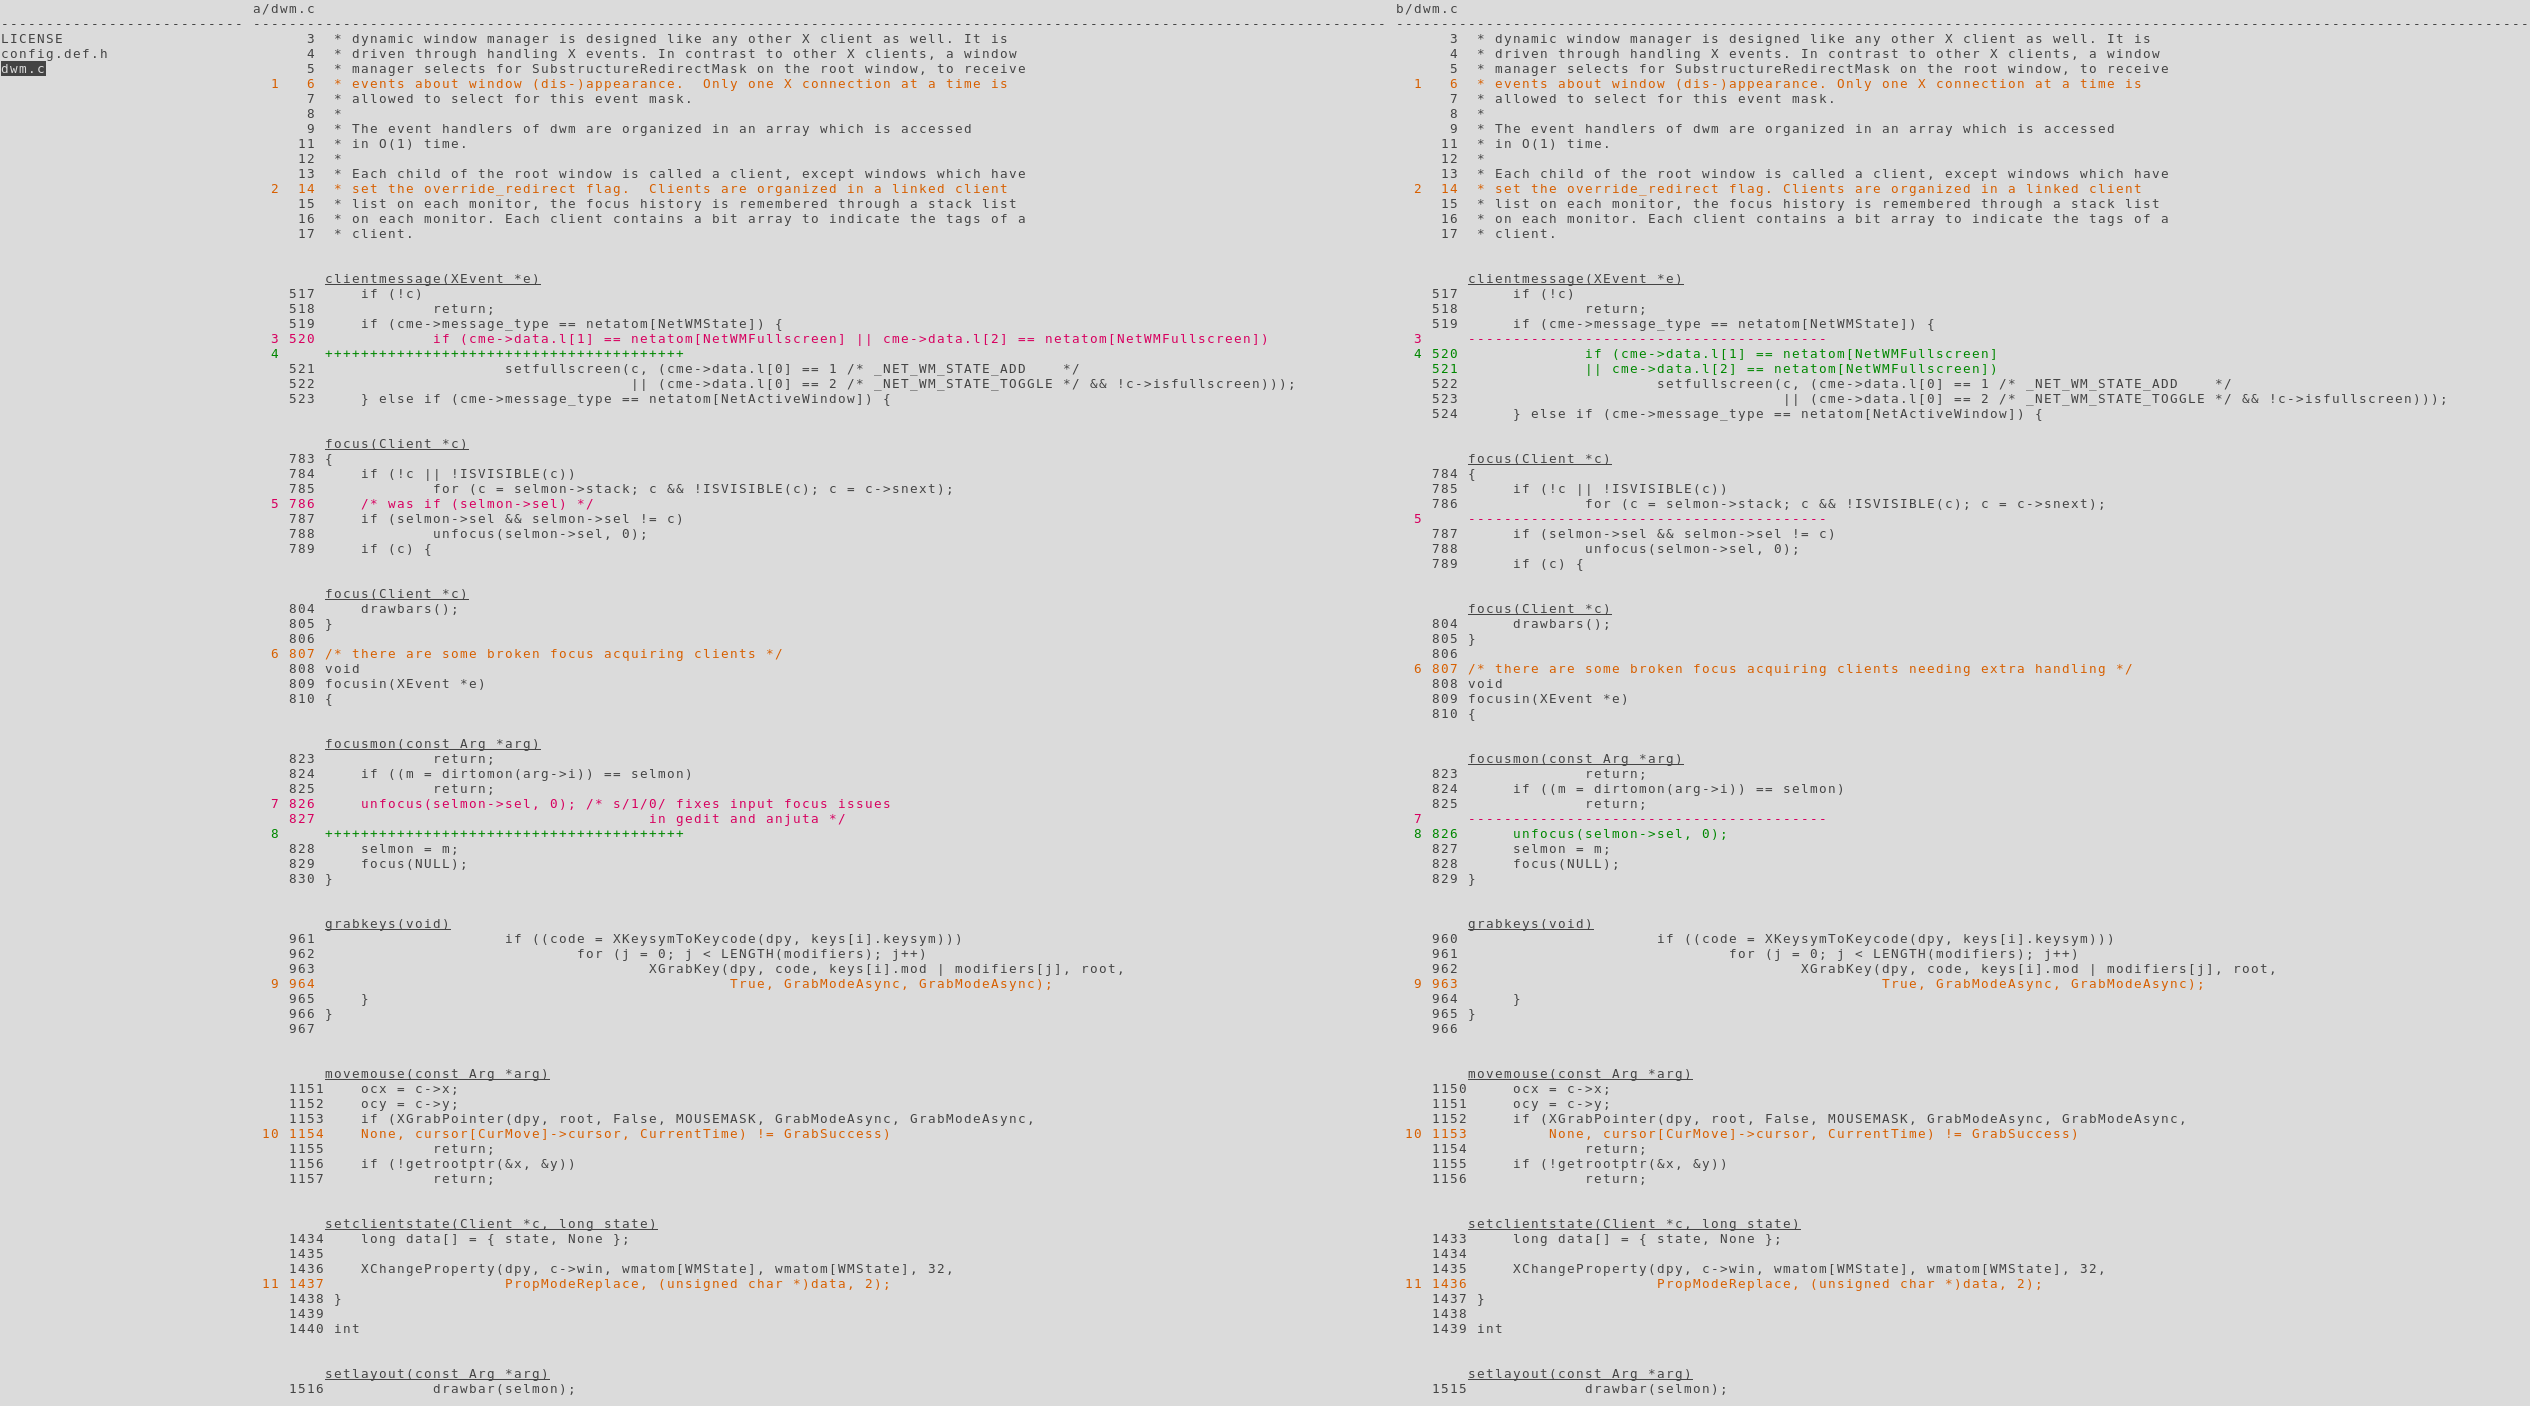Click focusmon(const Arg *arg) header in left pane
This screenshot has width=2530, height=1406.
tap(432, 744)
